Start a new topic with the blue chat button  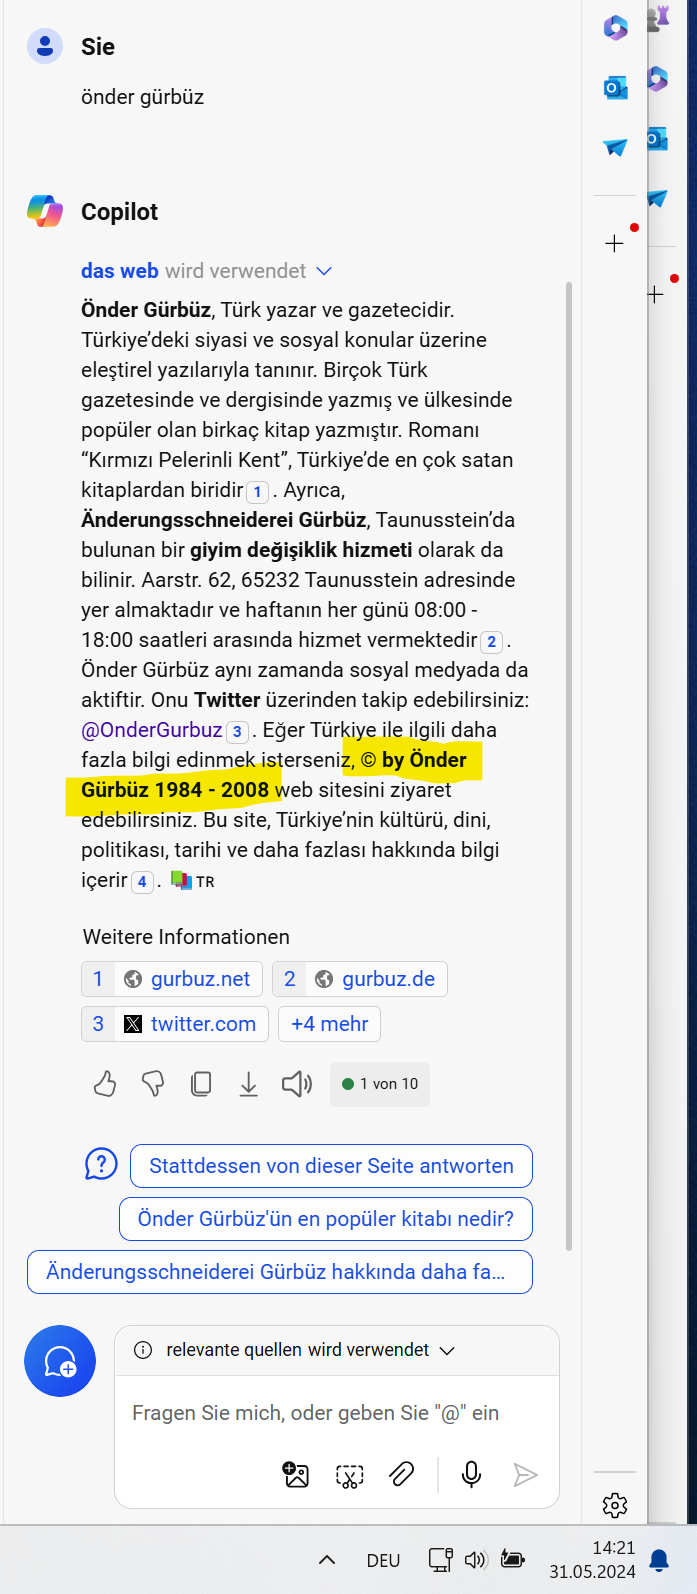60,1361
